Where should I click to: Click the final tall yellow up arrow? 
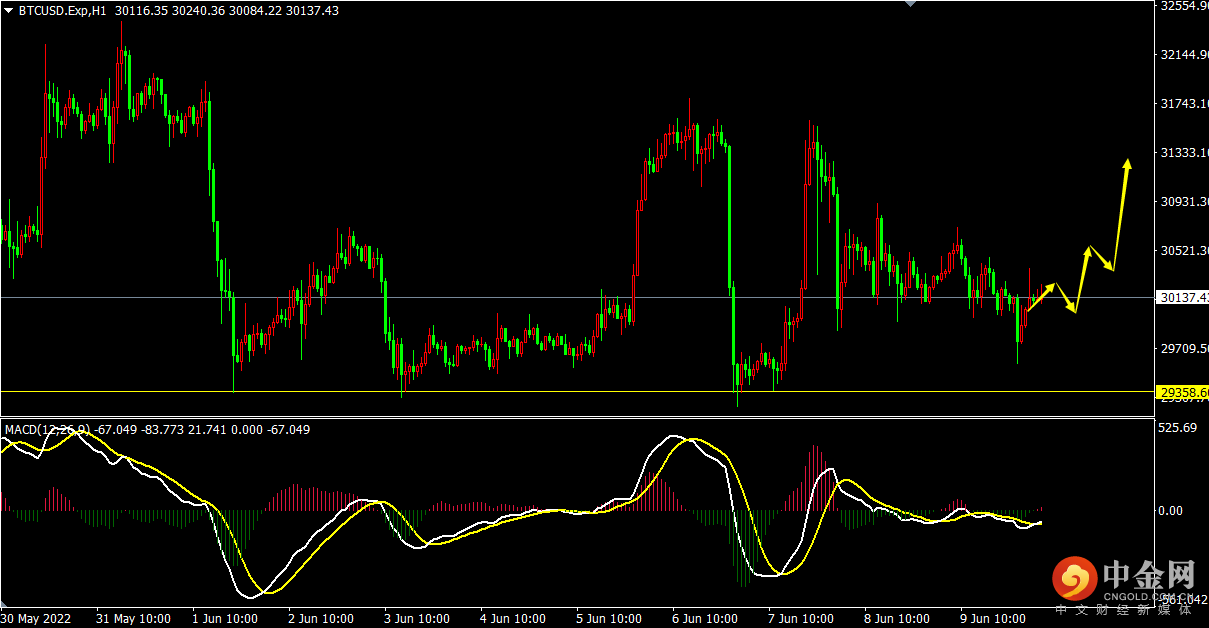pos(1122,215)
